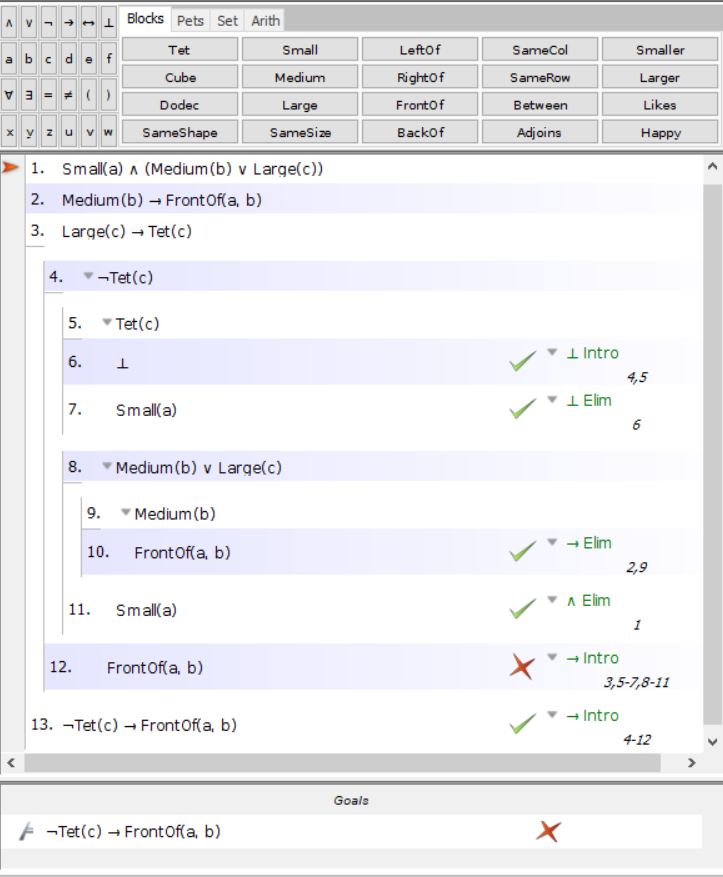Image resolution: width=723 pixels, height=877 pixels.
Task: Open rule dropdown for step 10 → Elim
Action: [x=552, y=542]
